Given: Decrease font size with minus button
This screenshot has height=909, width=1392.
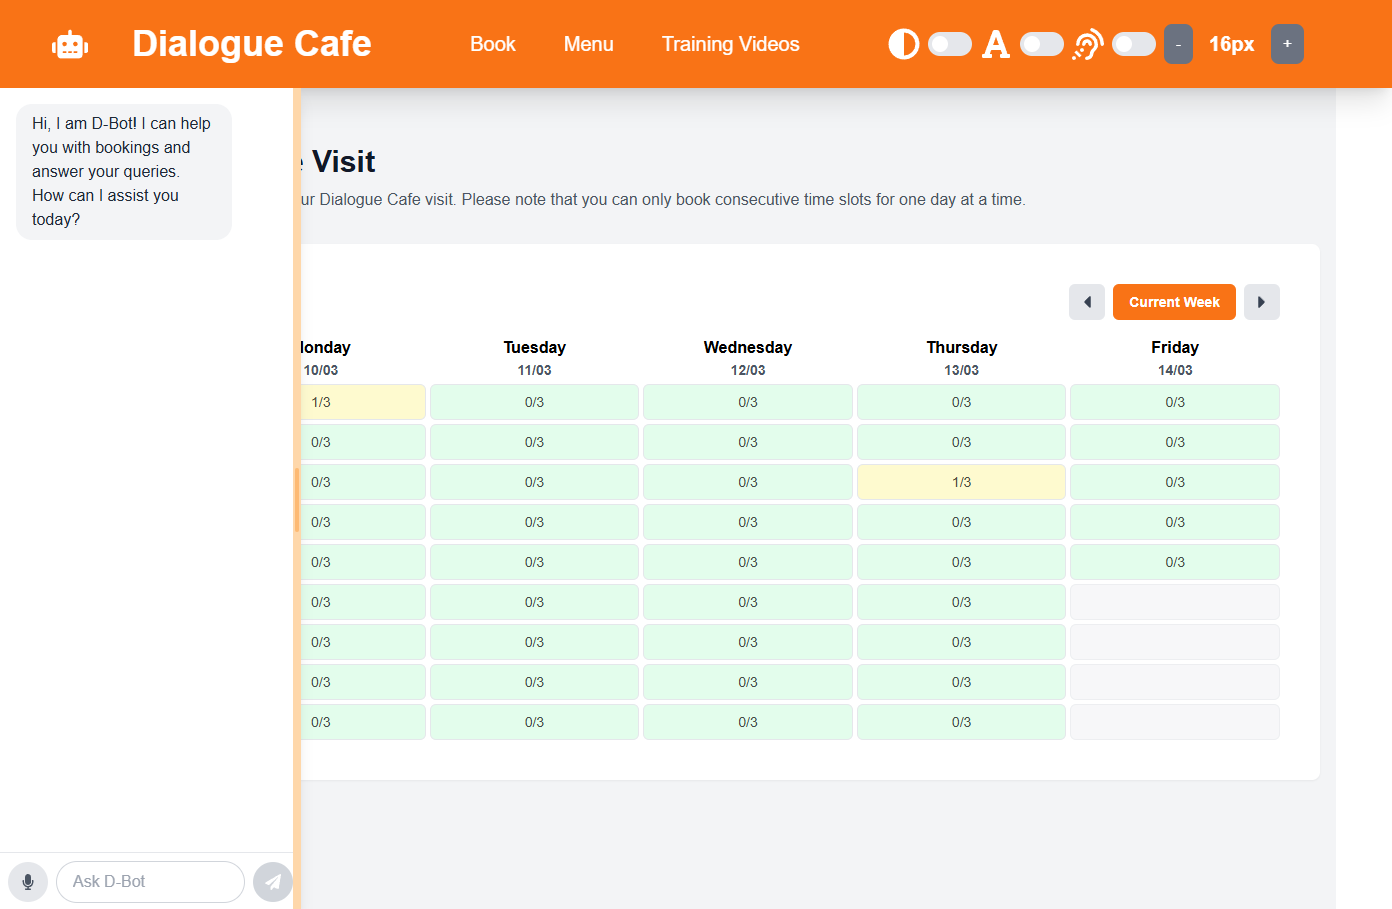Looking at the screenshot, I should tap(1178, 44).
